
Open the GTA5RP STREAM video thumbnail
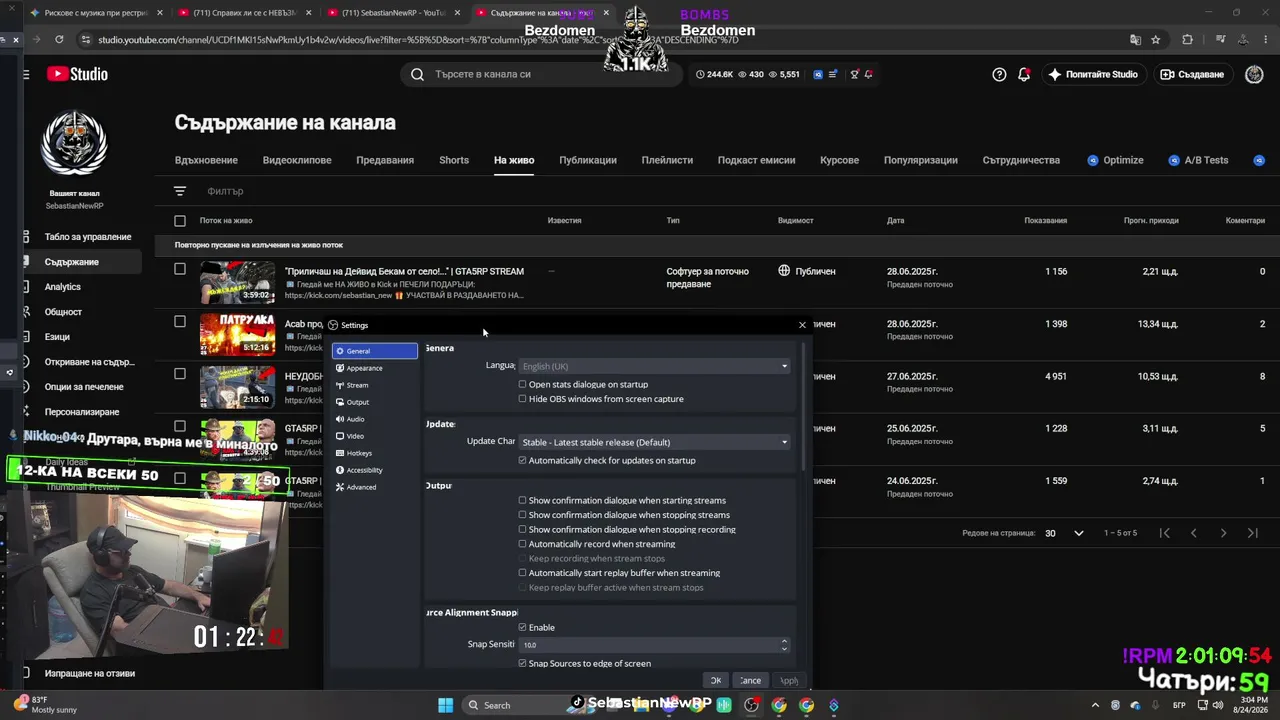(237, 283)
